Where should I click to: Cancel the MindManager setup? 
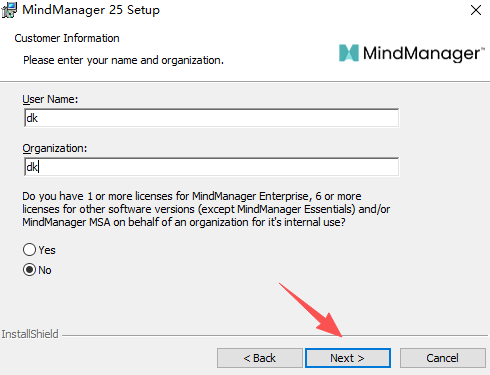pos(443,358)
